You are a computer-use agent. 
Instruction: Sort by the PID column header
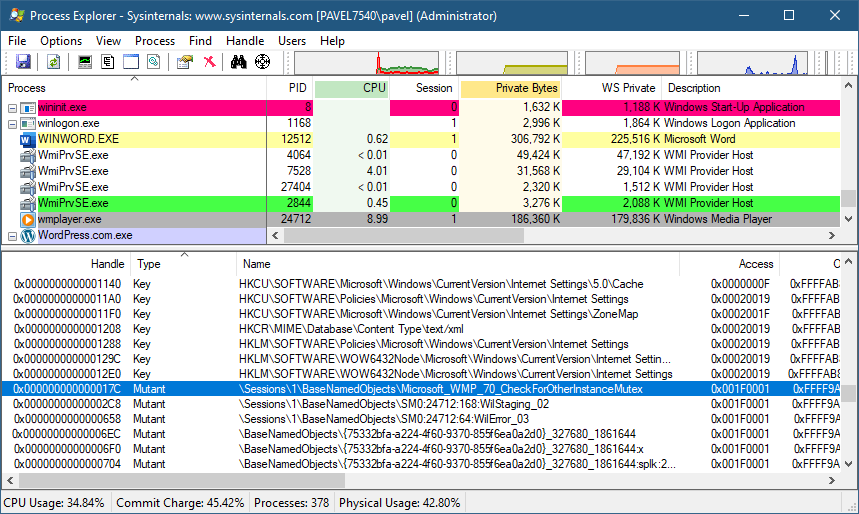290,88
